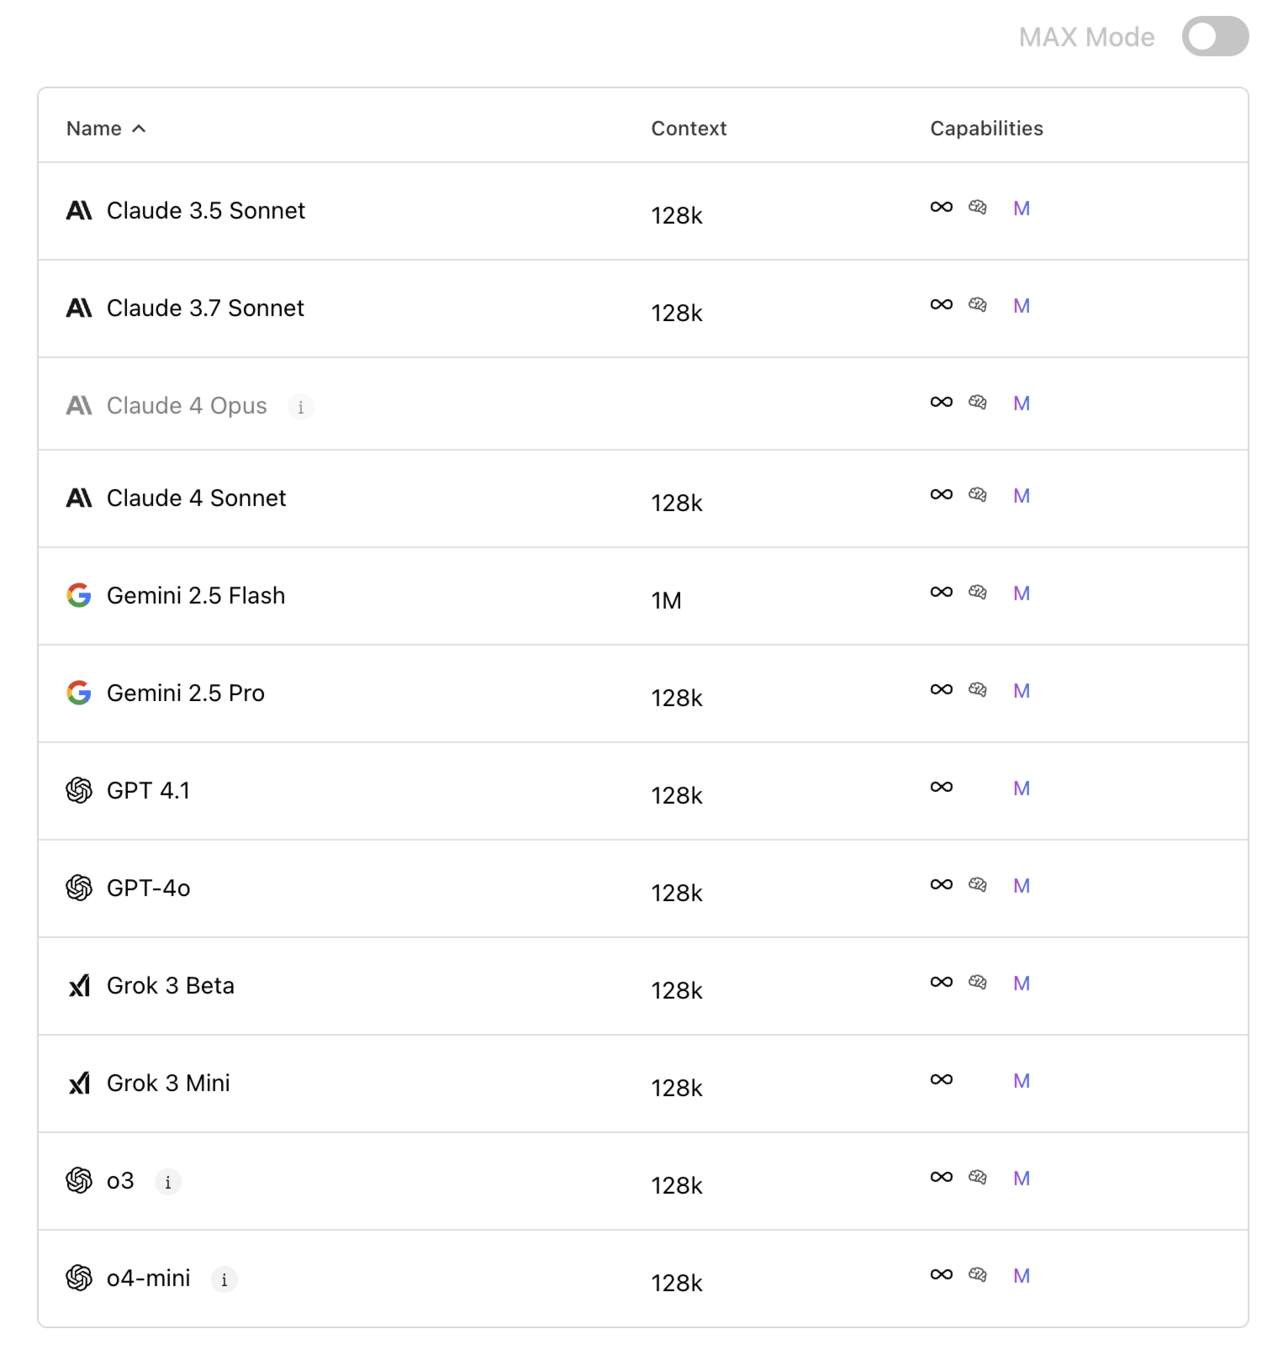Sort models by Name column arrow

pyautogui.click(x=139, y=129)
